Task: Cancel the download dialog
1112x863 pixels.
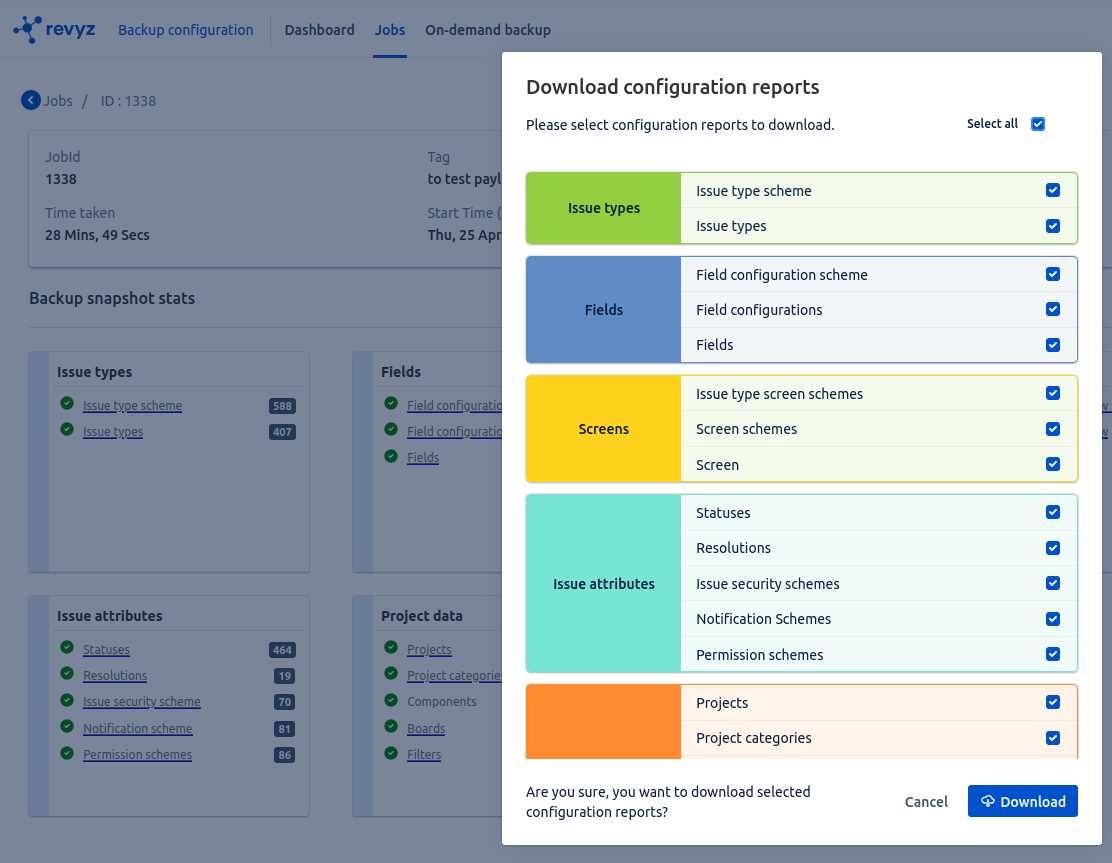Action: click(926, 801)
